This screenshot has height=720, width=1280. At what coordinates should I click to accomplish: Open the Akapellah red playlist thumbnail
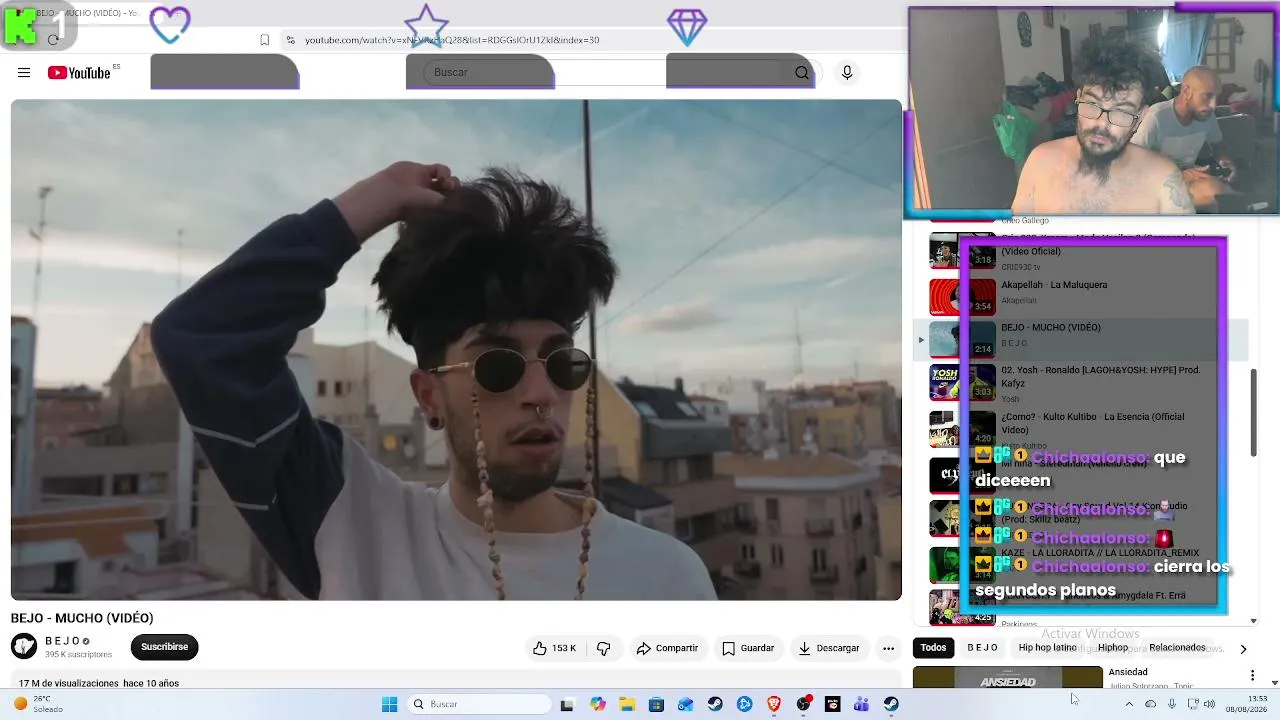point(962,297)
